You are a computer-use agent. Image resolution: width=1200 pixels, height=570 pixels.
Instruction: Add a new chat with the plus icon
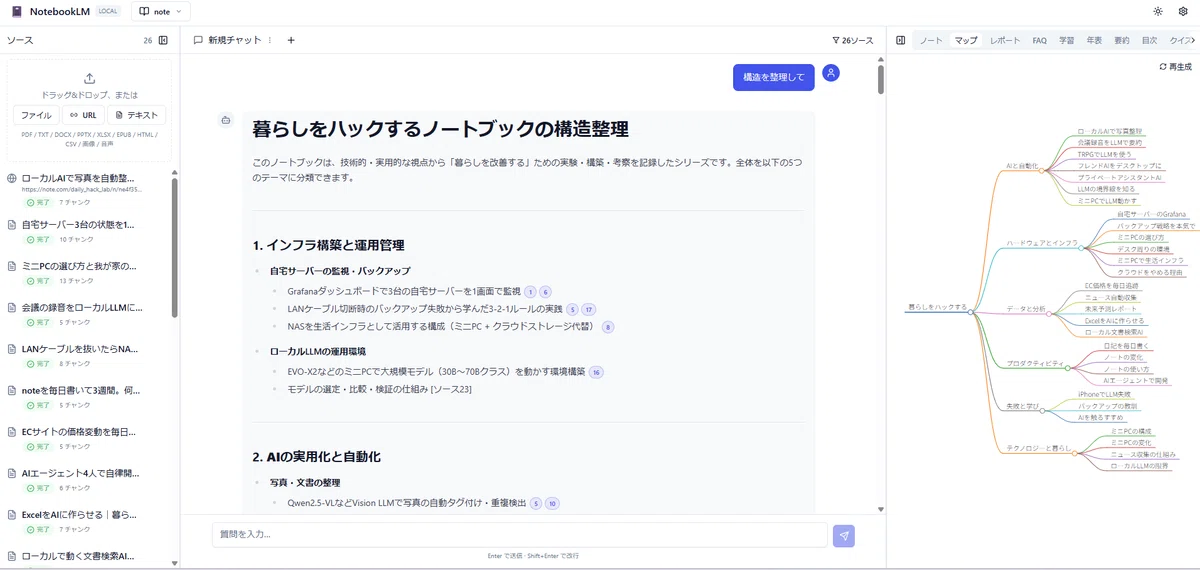point(291,41)
